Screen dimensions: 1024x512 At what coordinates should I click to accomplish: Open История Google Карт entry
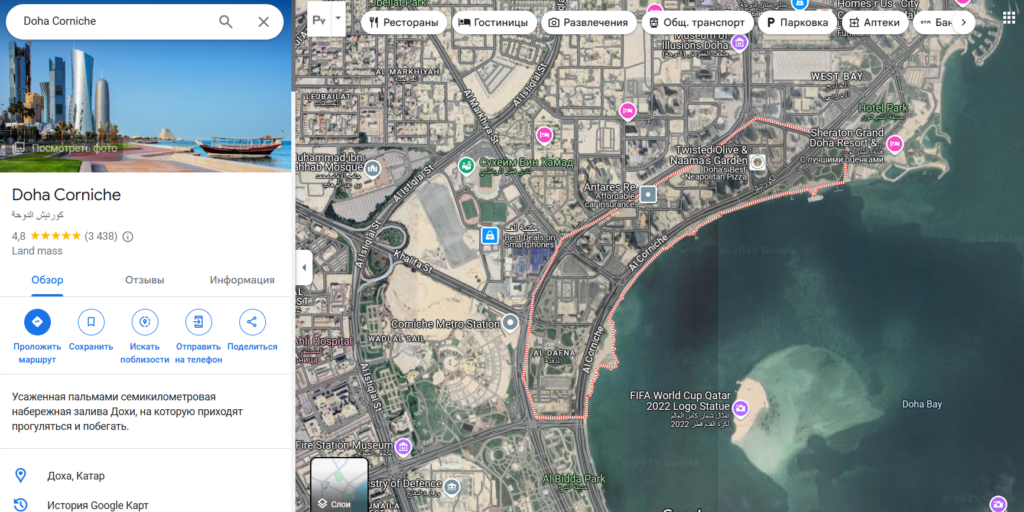coord(97,505)
